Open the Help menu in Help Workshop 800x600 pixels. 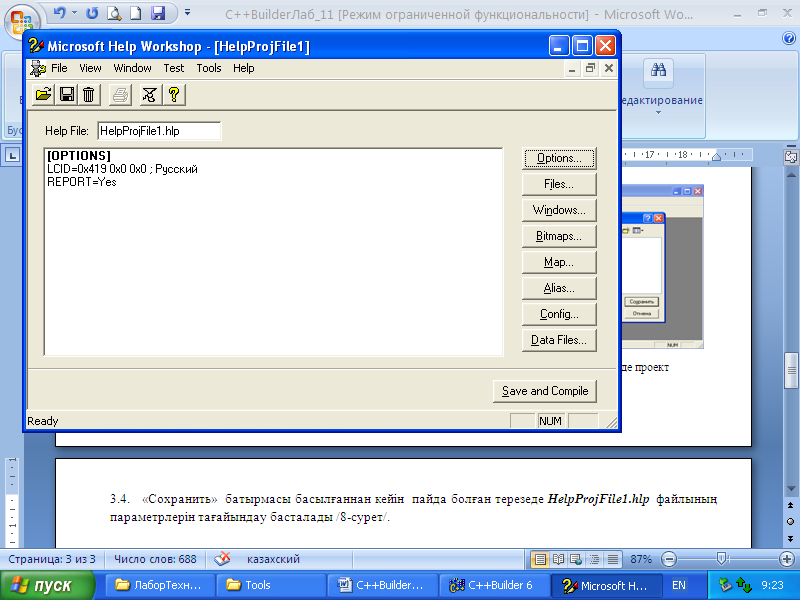point(243,68)
